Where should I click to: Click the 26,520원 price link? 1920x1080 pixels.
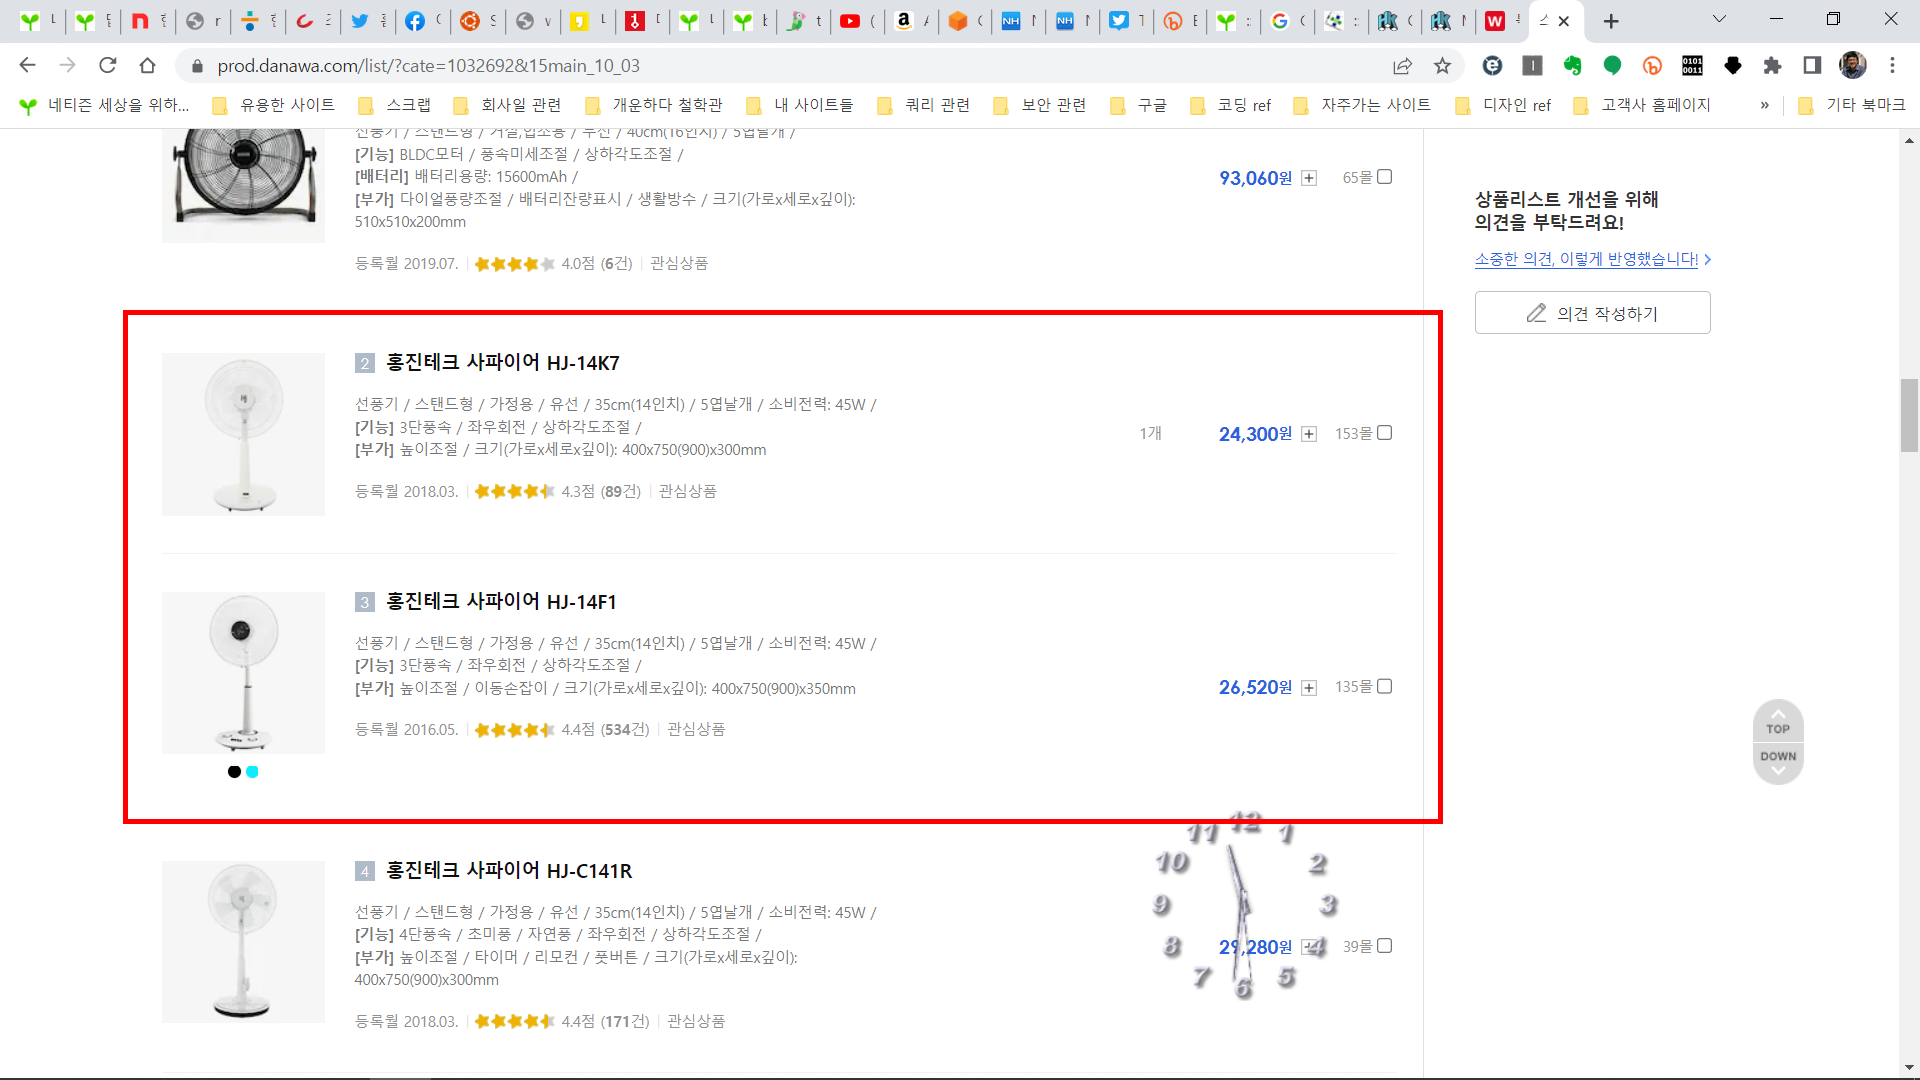pos(1255,688)
